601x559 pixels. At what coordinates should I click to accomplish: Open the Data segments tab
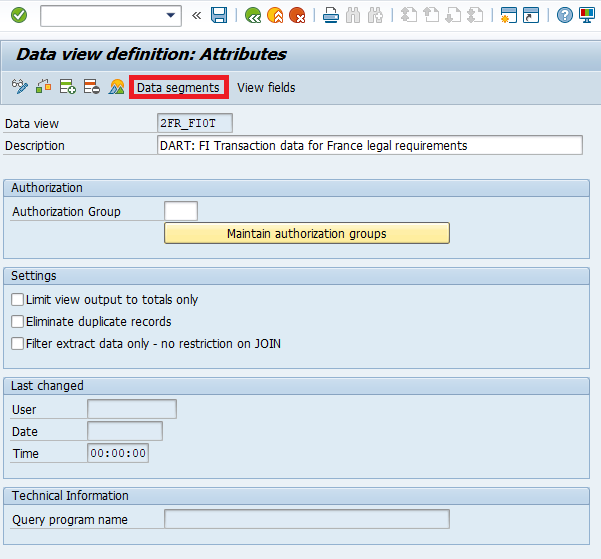[x=178, y=88]
